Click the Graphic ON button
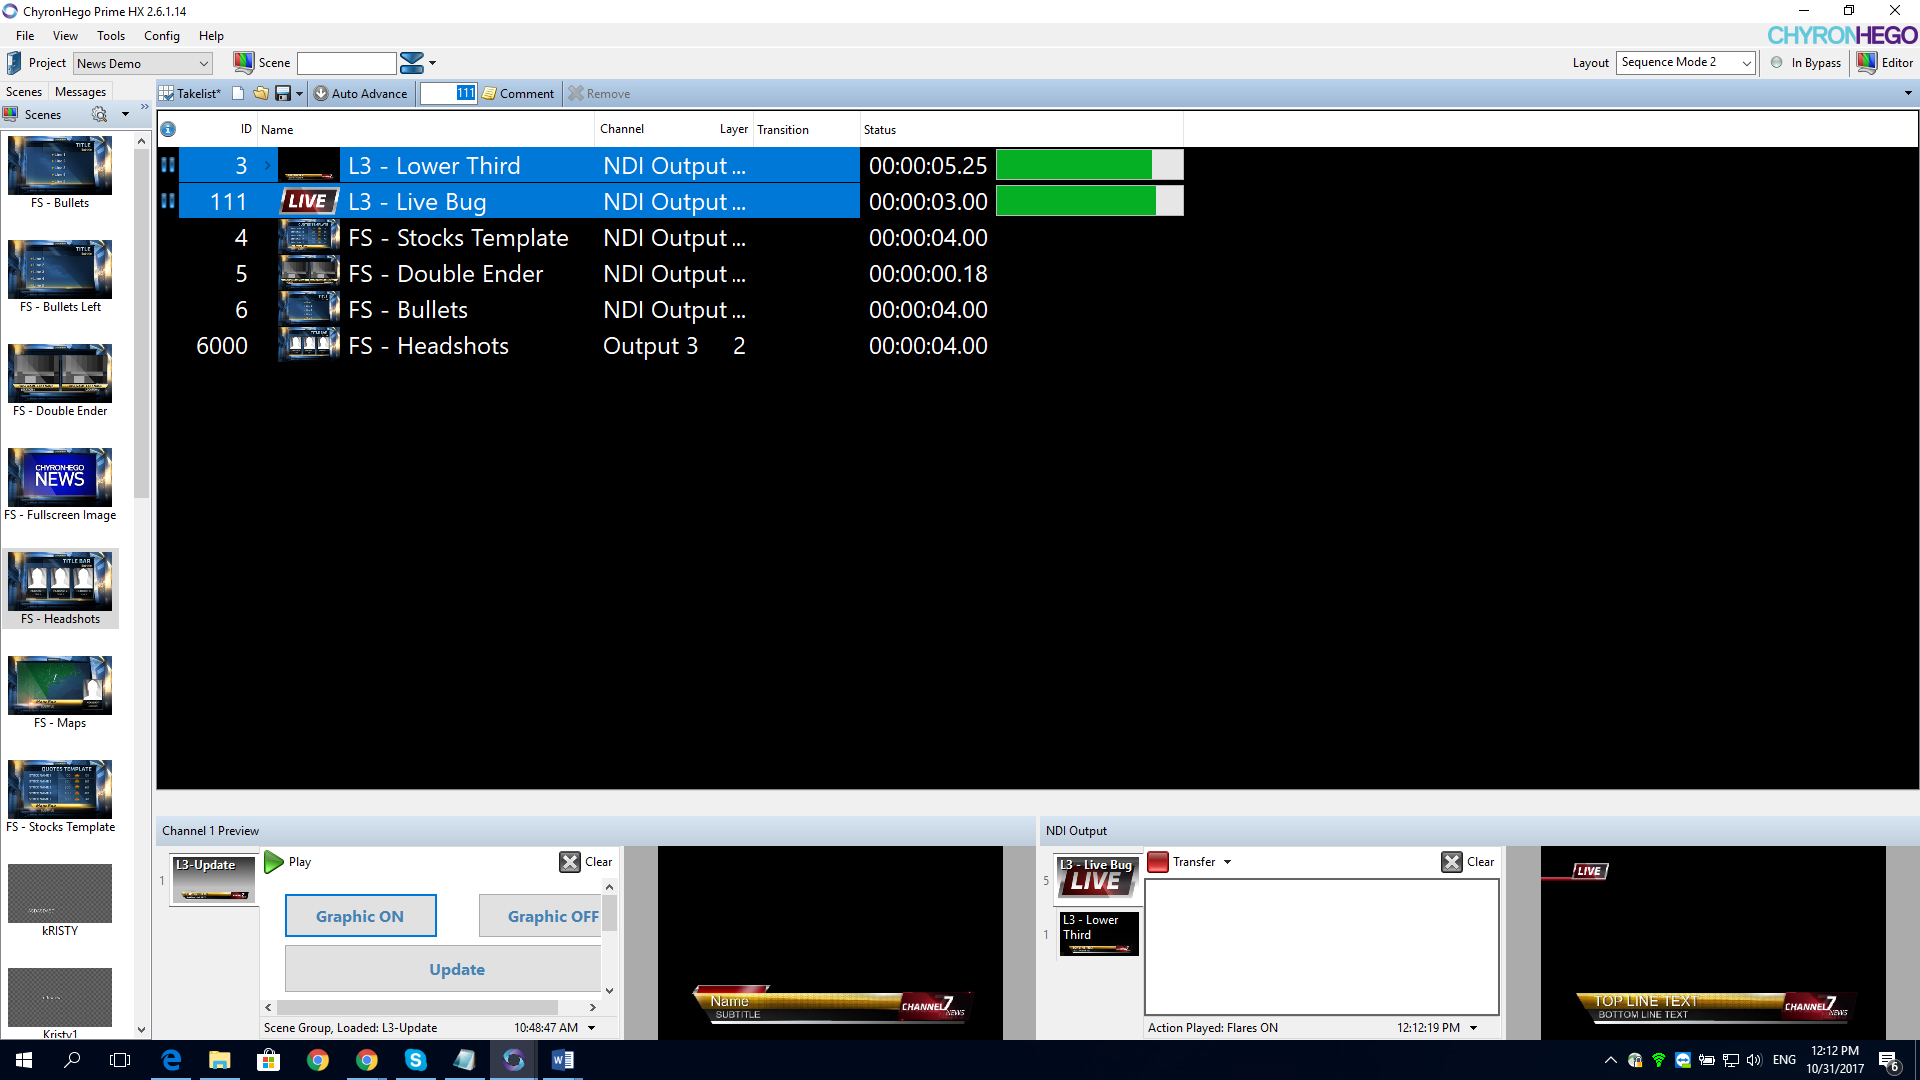 point(360,916)
